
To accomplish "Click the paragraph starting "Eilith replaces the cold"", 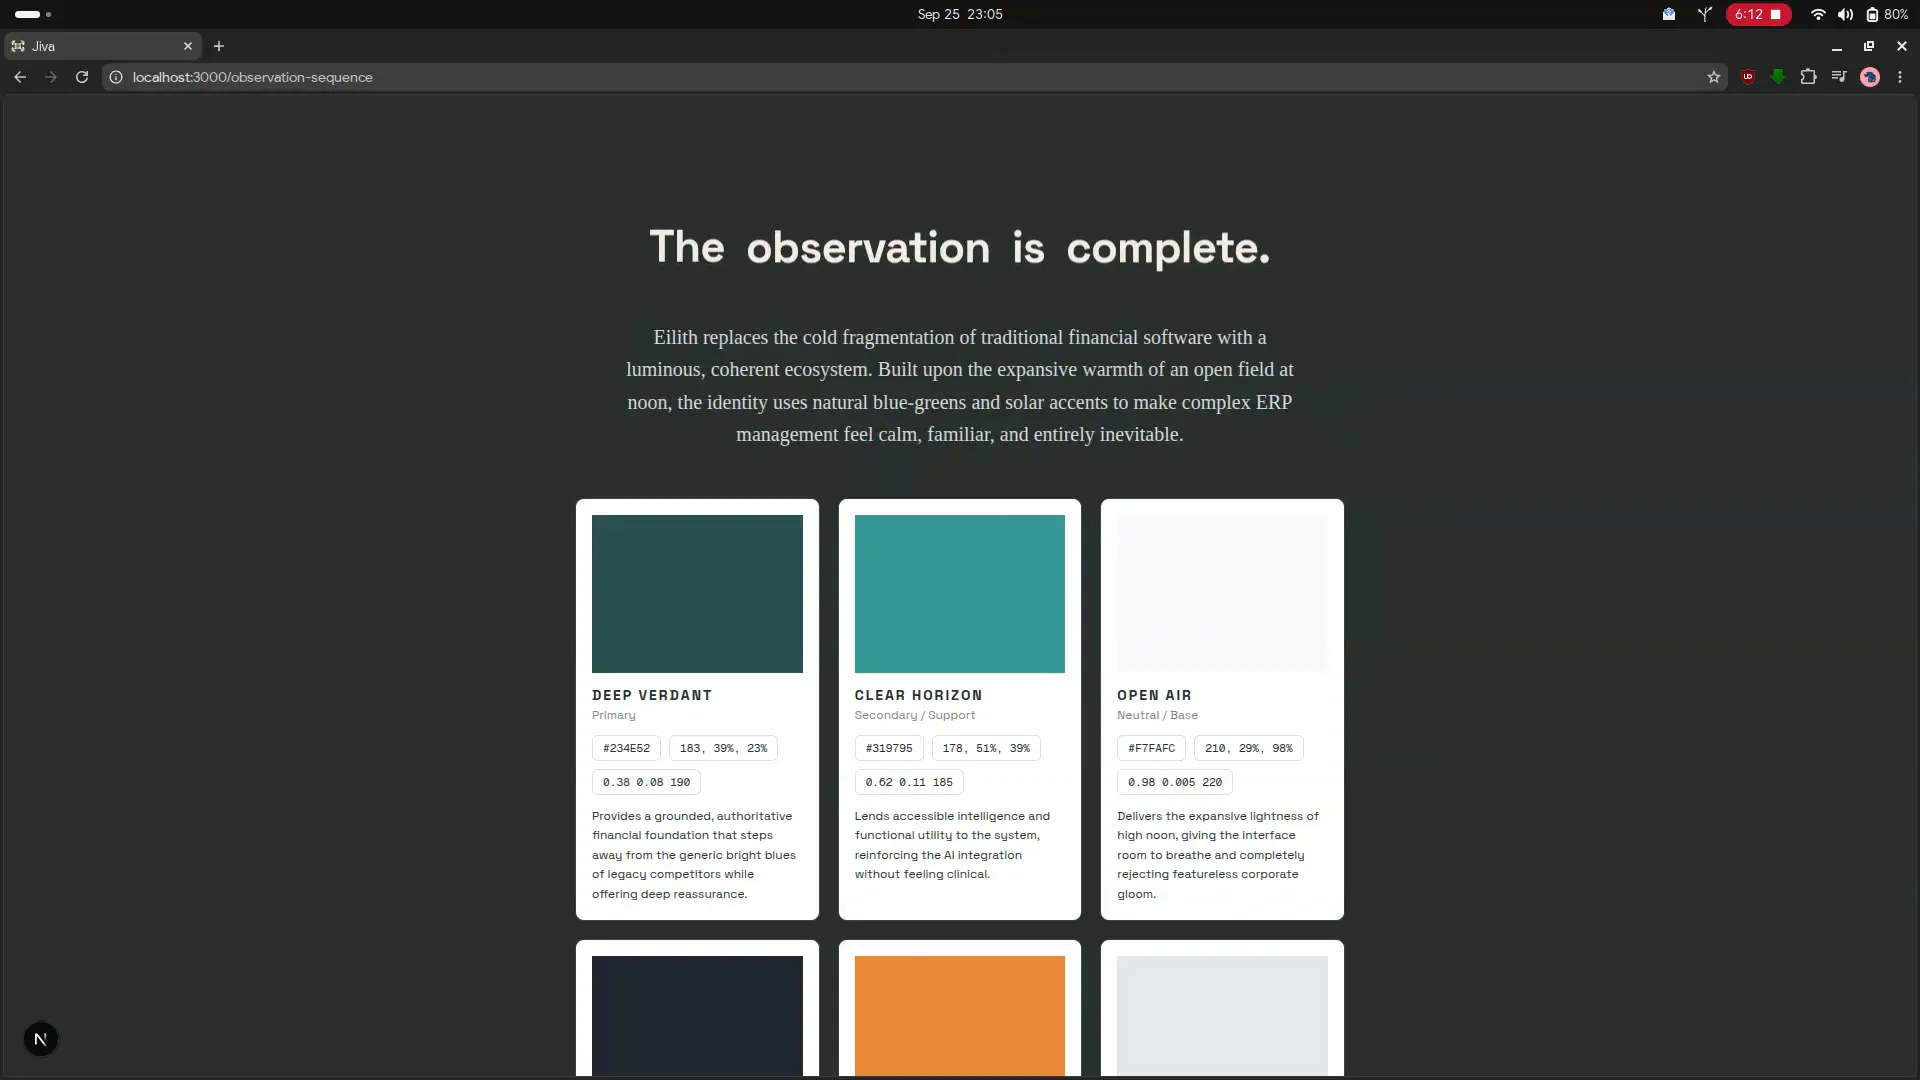I will [960, 386].
